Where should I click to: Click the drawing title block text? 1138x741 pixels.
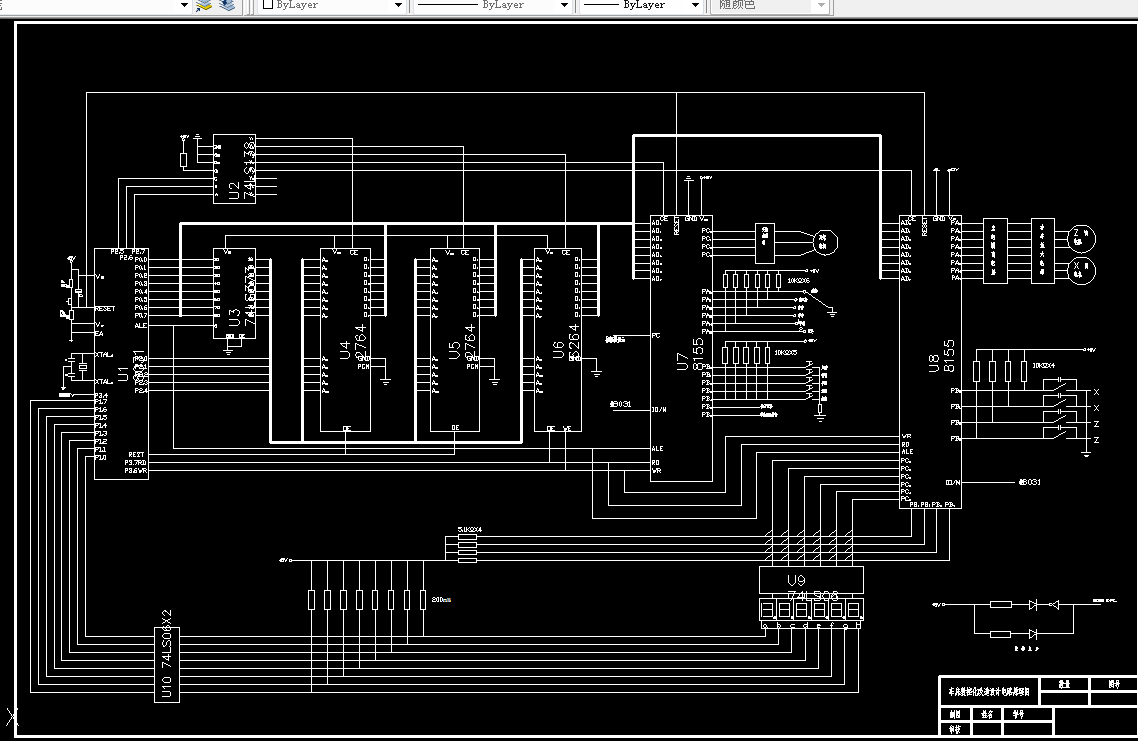point(988,692)
